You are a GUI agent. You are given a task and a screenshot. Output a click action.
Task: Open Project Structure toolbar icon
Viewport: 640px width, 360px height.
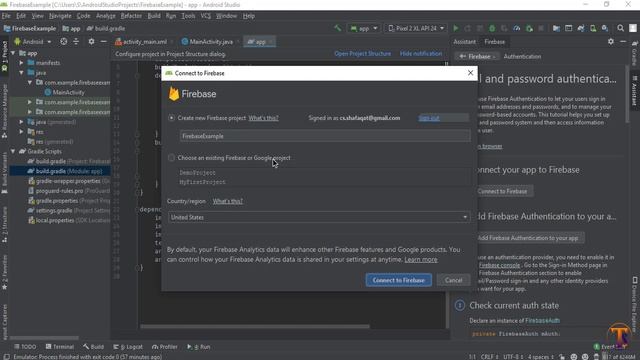pyautogui.click(x=556, y=28)
